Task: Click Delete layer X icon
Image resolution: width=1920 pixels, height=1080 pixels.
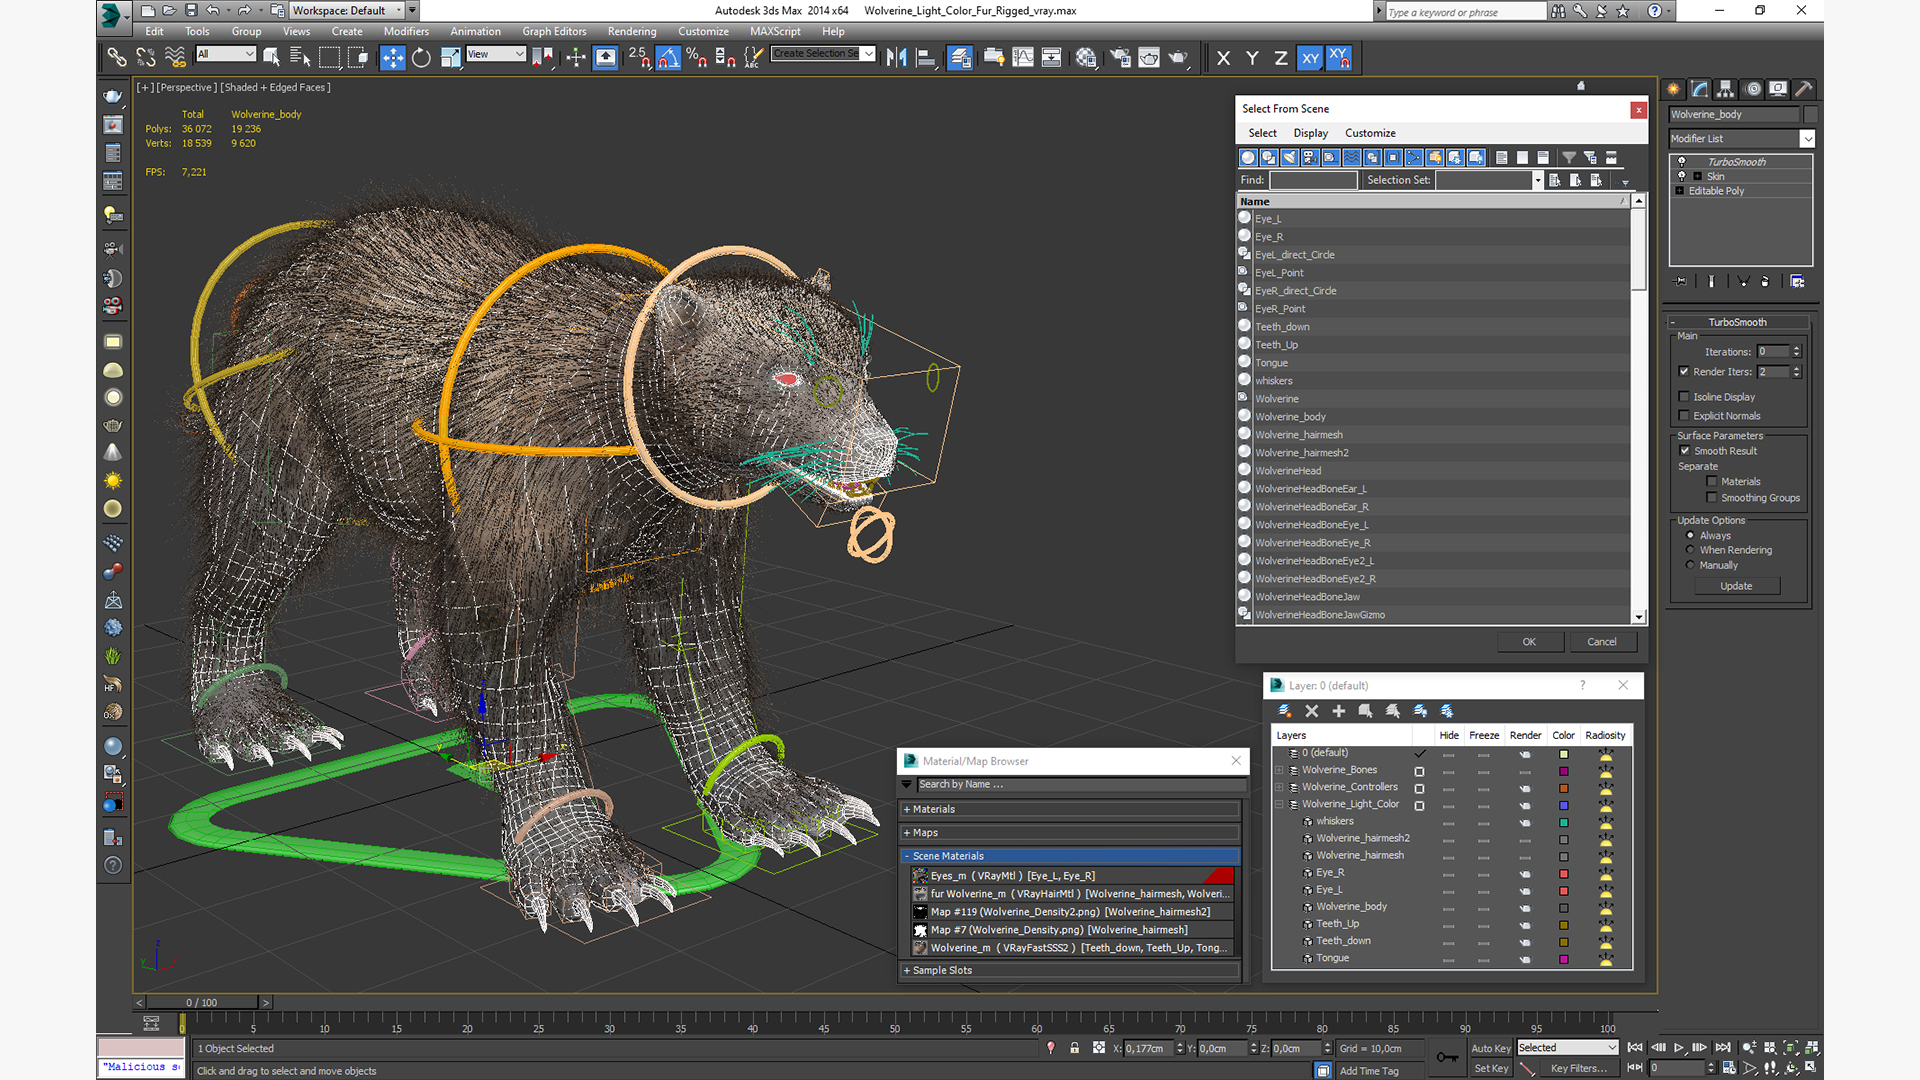Action: 1312,711
